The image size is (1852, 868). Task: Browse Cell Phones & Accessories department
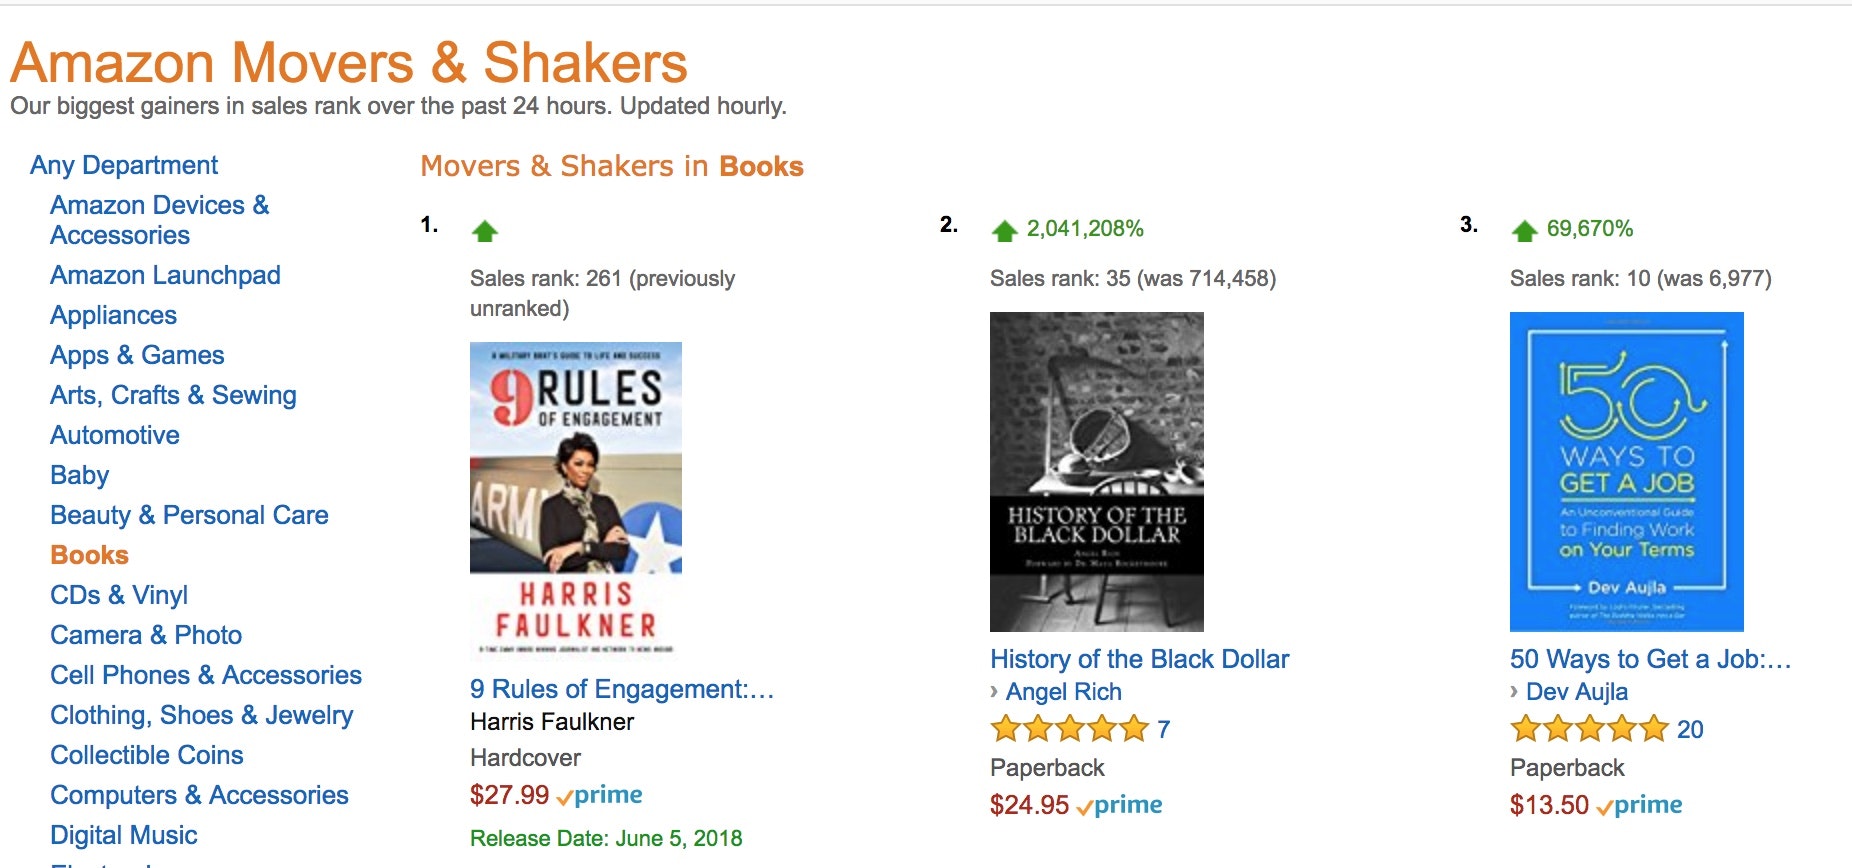206,675
